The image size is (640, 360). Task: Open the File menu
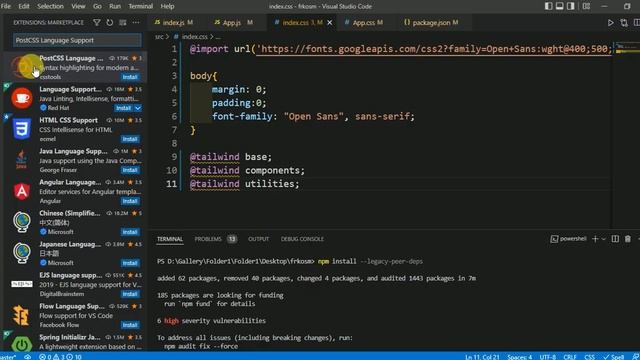(6, 6)
